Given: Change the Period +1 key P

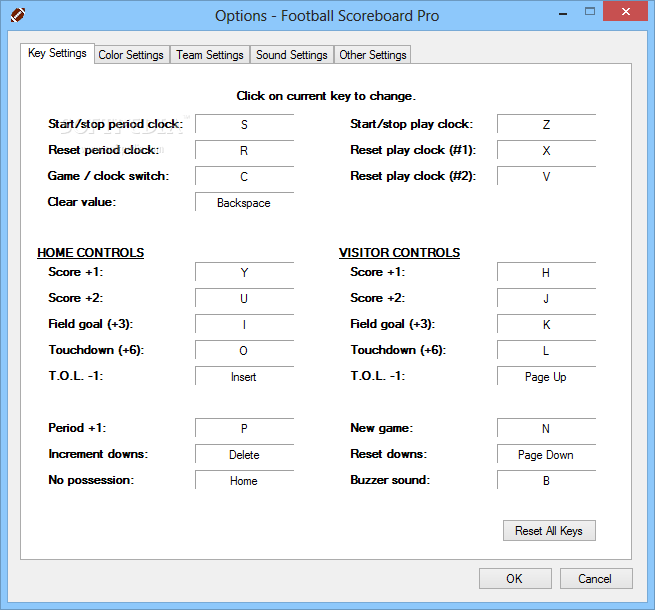Looking at the screenshot, I should coord(244,428).
